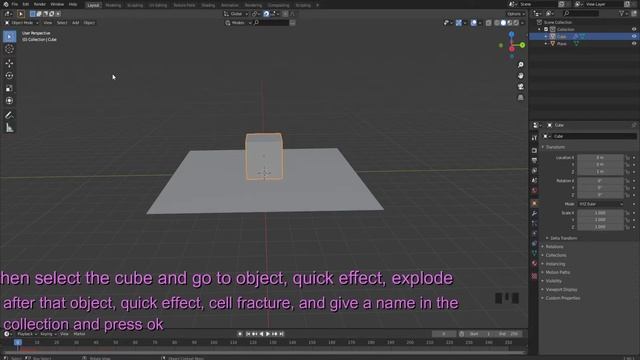Select the Cursor tool
The height and width of the screenshot is (360, 640).
9,49
